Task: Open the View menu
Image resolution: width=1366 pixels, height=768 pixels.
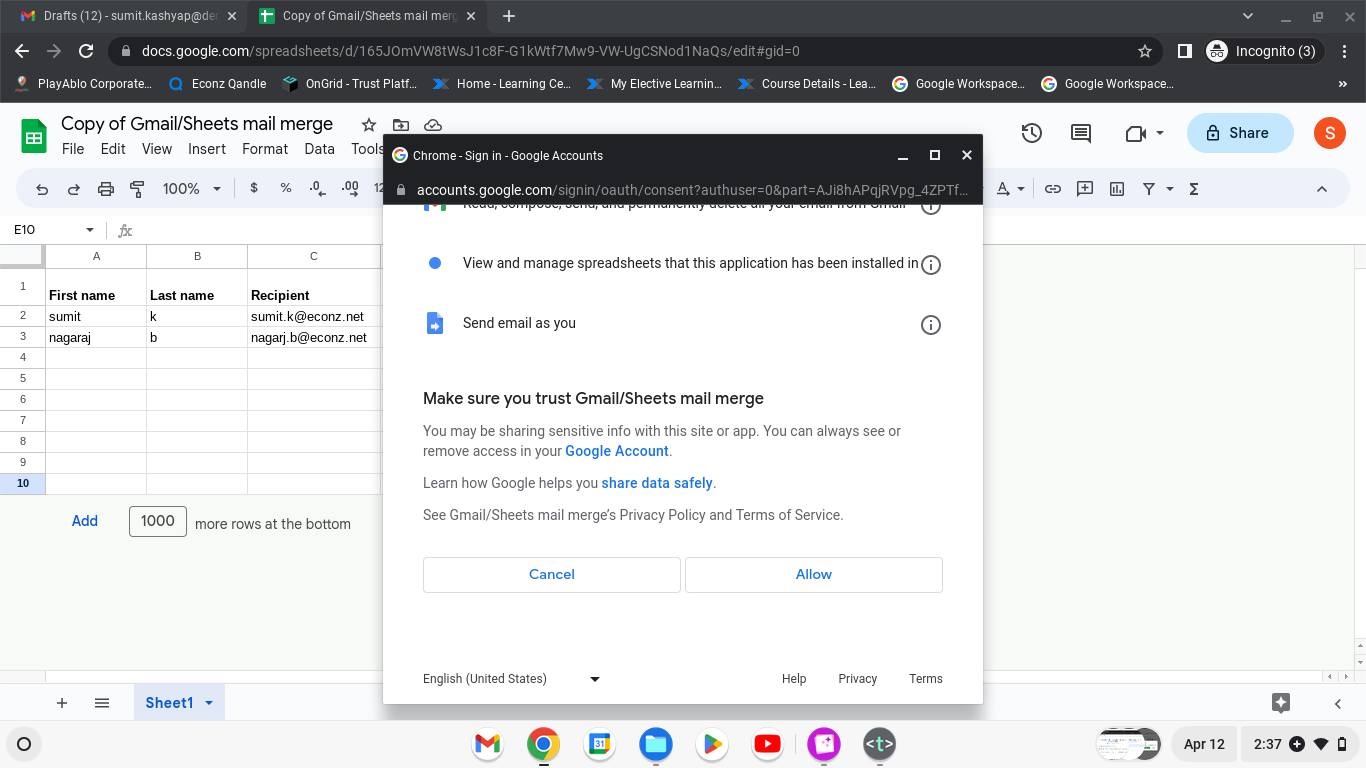Action: (157, 149)
